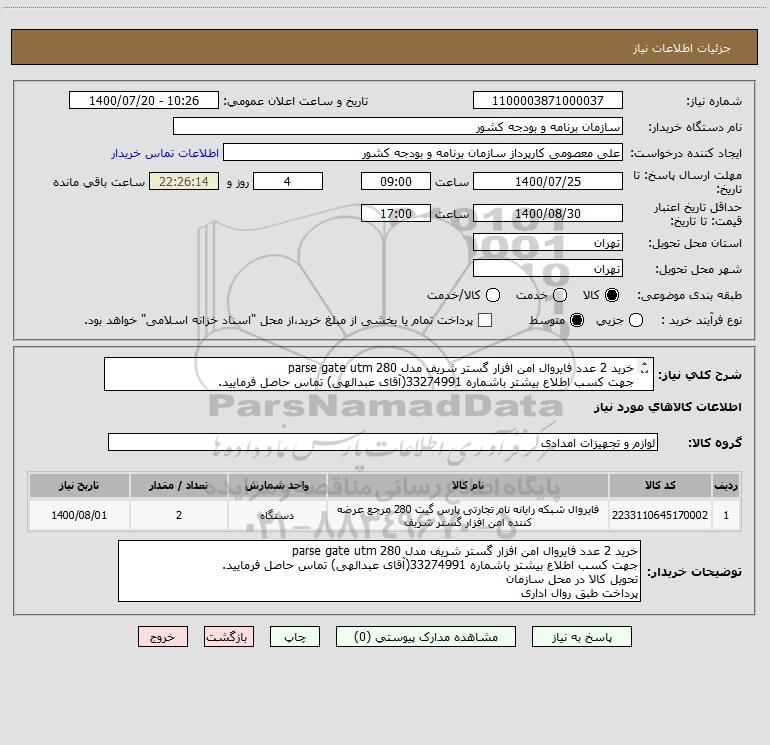
Task: Click column header نام کالا
Action: [468, 485]
